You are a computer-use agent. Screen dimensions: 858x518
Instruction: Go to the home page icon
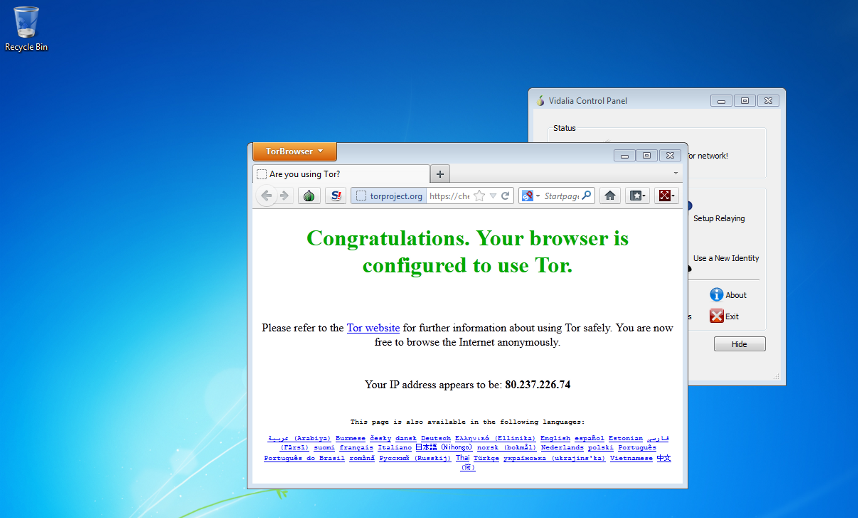(x=610, y=195)
